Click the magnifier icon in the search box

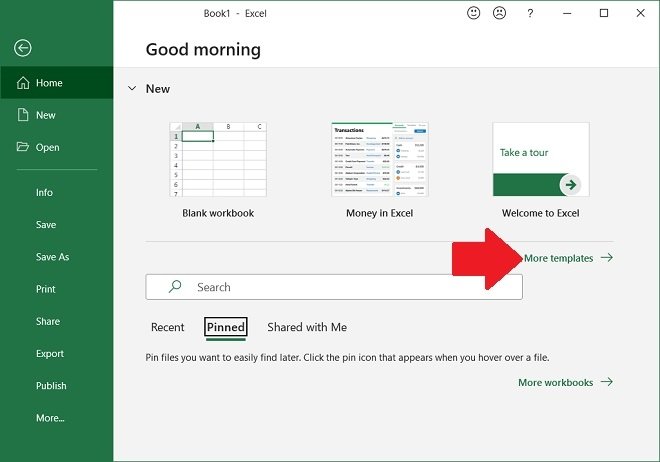click(175, 287)
